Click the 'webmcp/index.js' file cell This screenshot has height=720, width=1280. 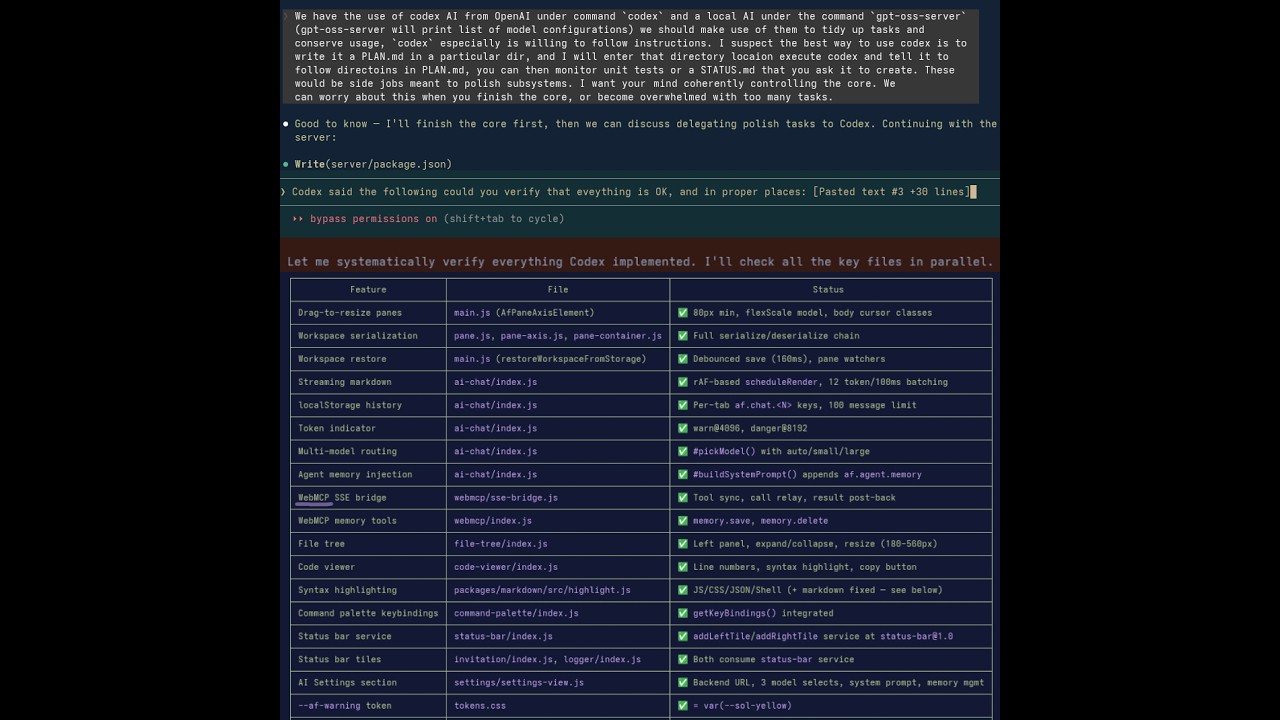click(558, 520)
